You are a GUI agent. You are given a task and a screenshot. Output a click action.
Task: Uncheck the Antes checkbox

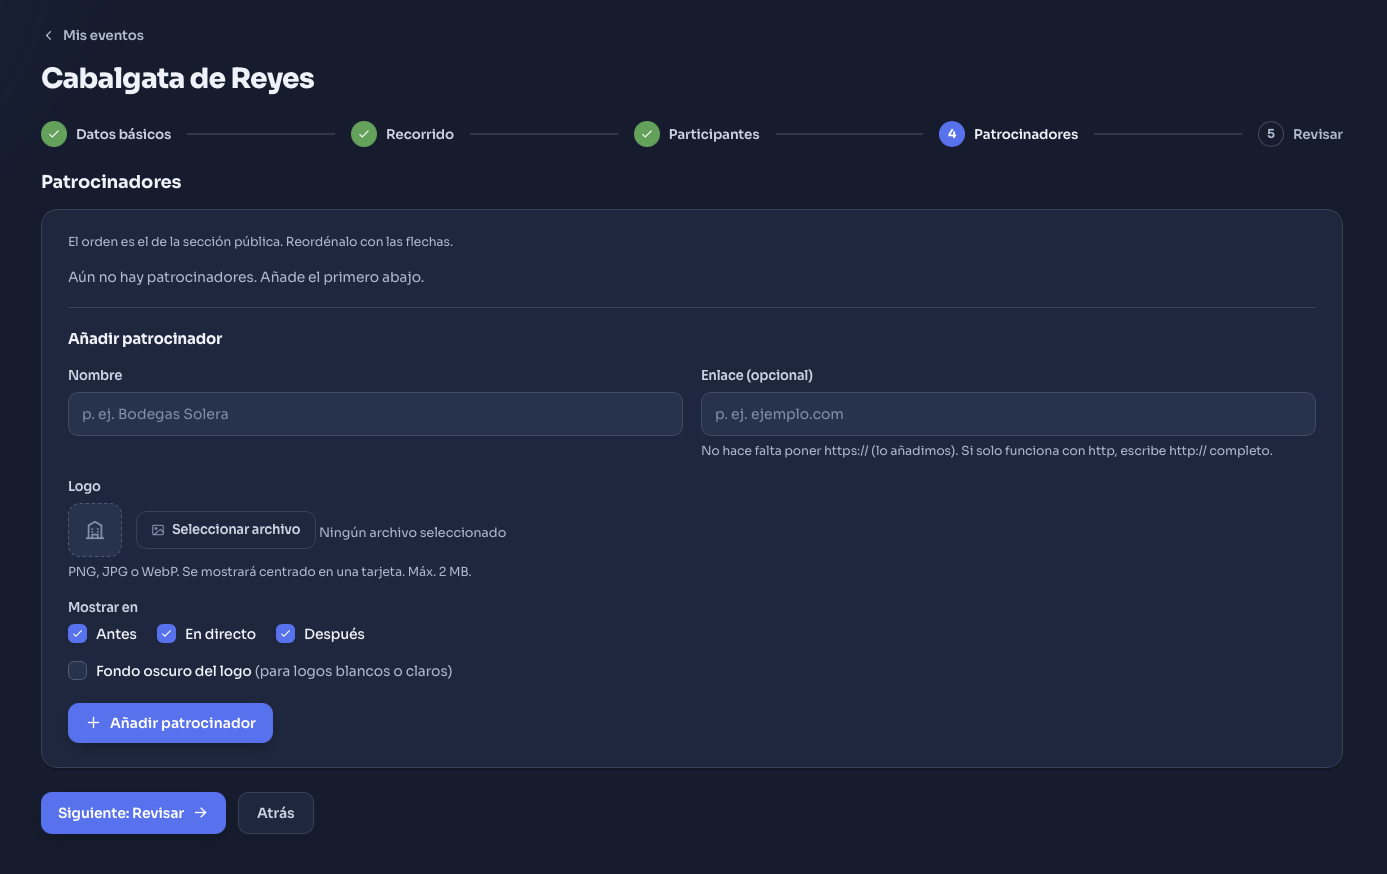(78, 634)
